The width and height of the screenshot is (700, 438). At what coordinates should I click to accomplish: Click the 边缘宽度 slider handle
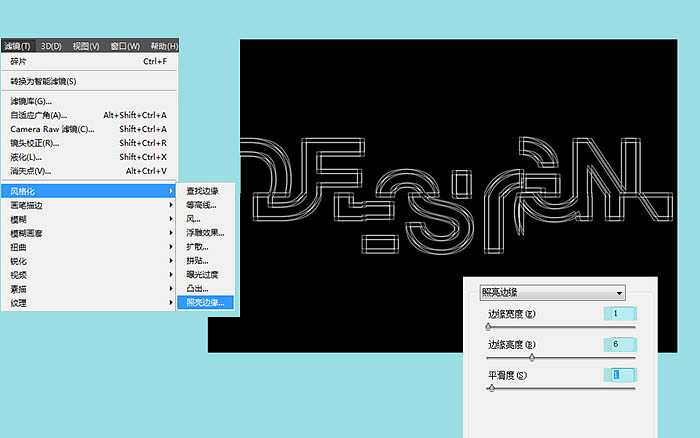coord(489,326)
